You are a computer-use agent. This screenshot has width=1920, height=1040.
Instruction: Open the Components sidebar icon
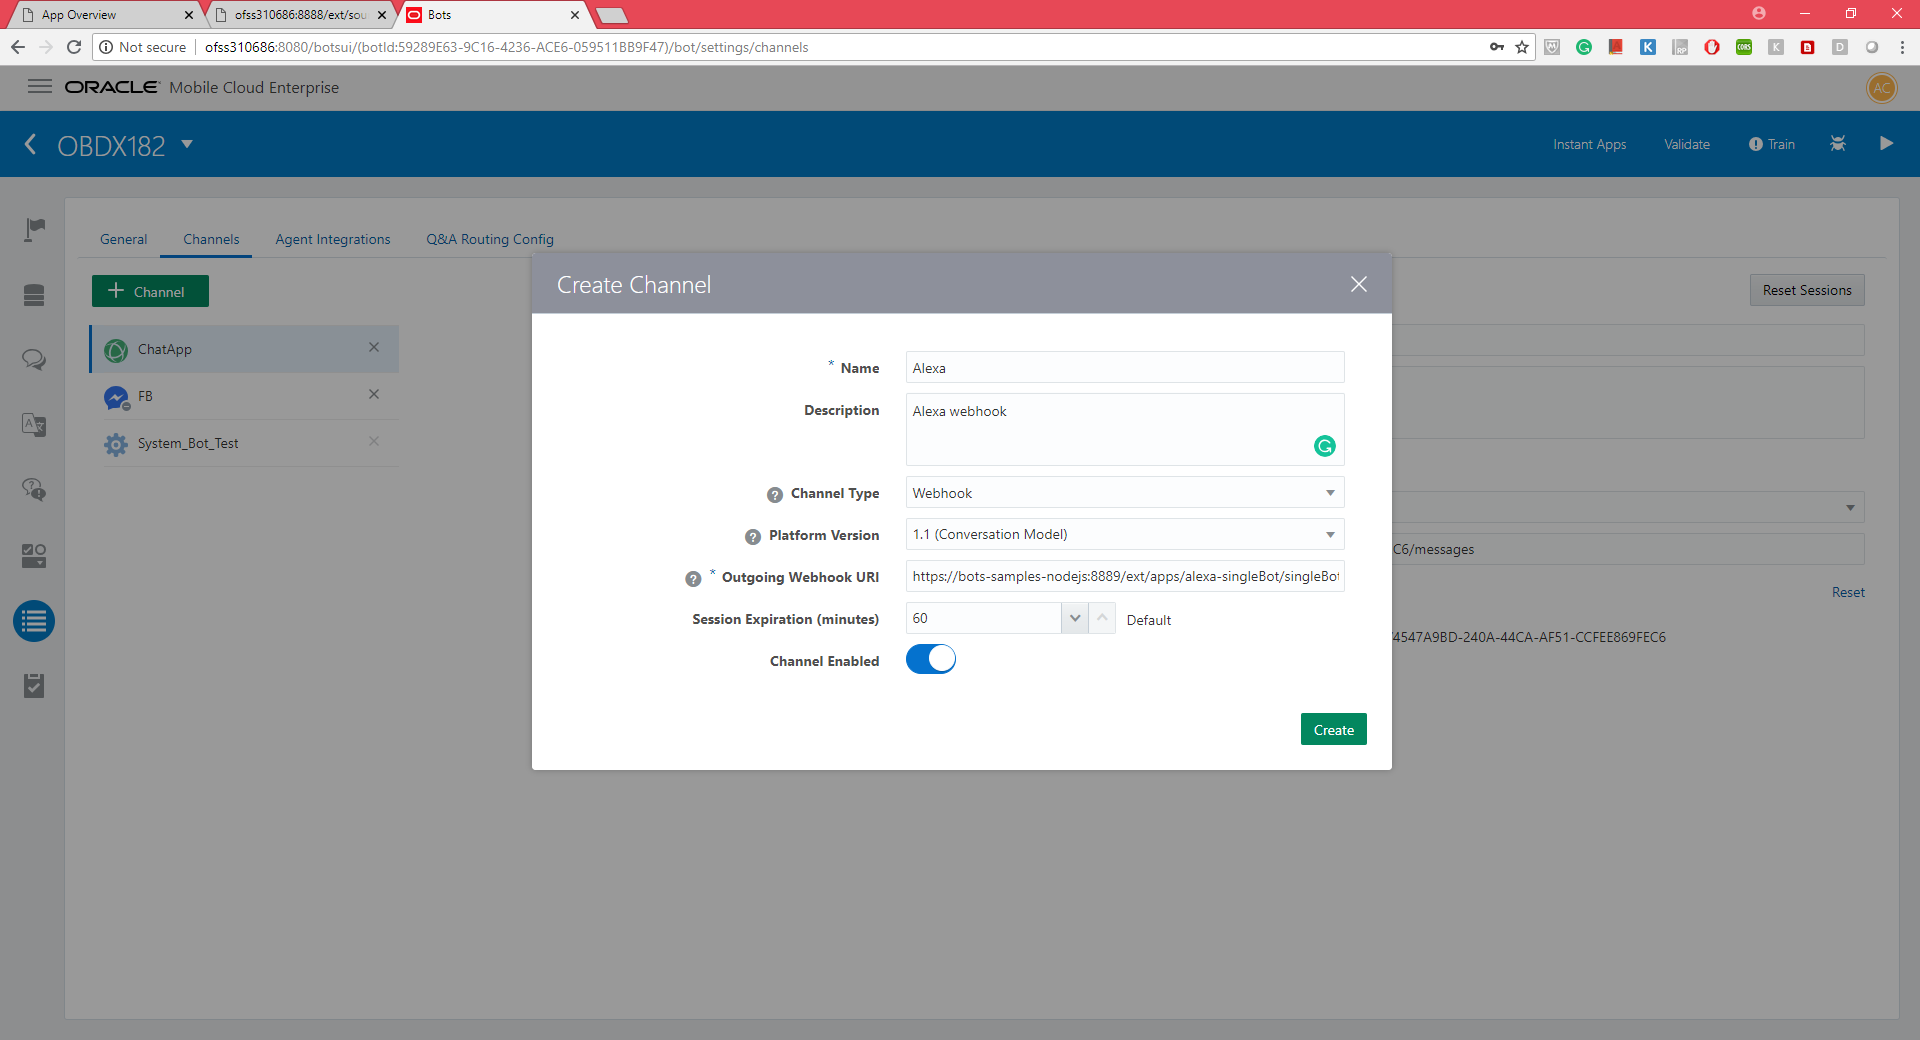click(x=34, y=555)
